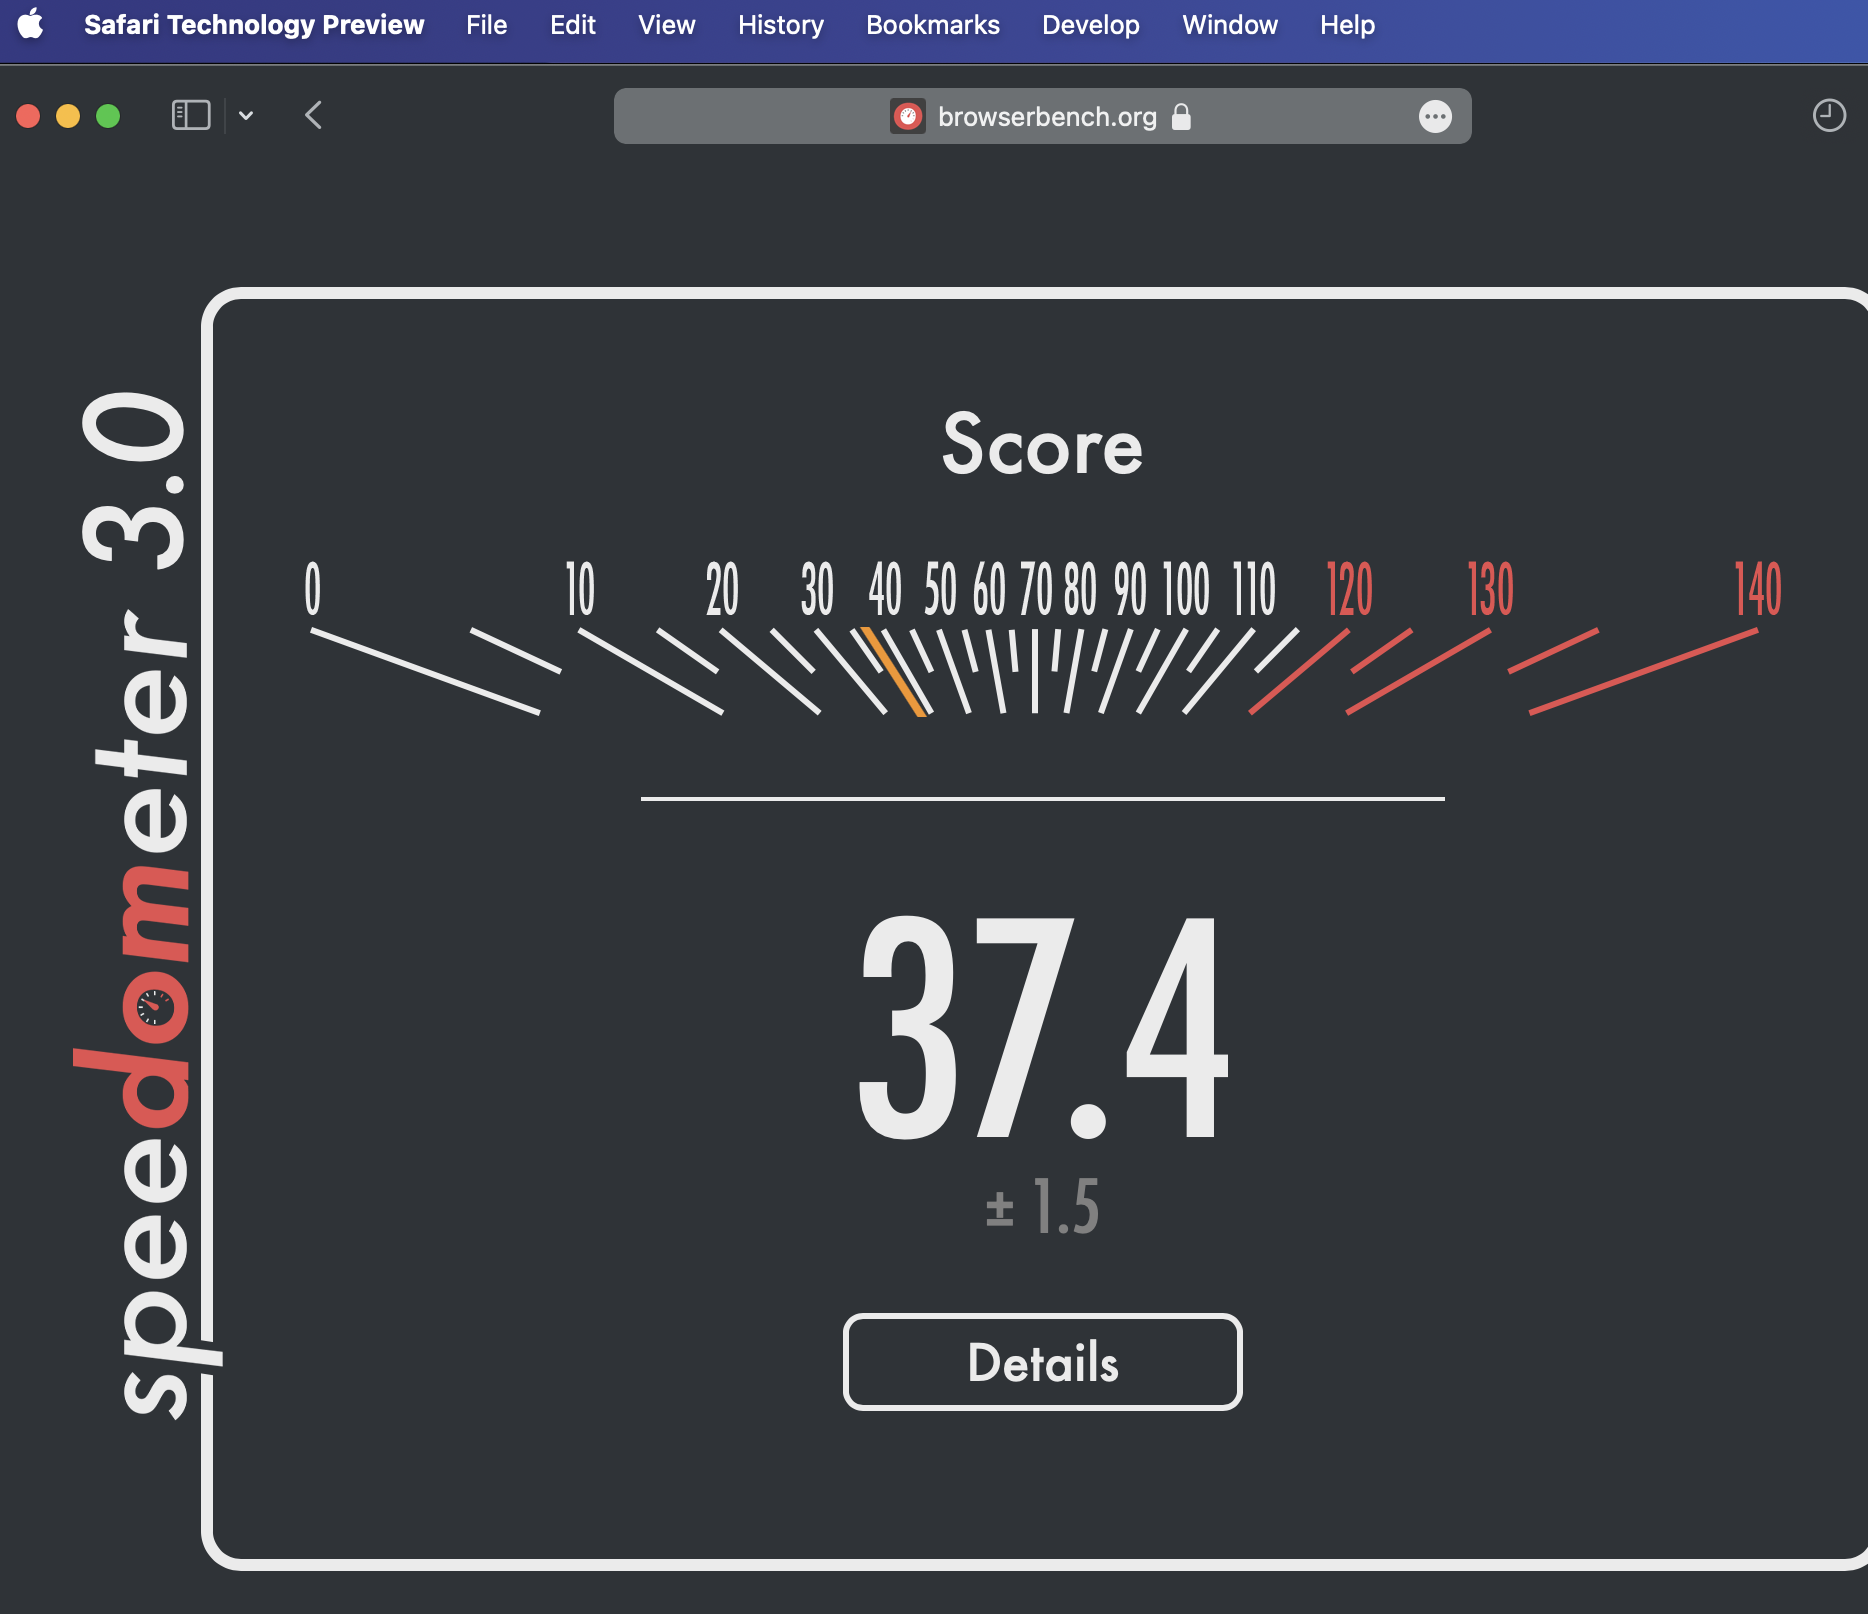Open the View menu
Viewport: 1868px width, 1614px height.
tap(666, 25)
